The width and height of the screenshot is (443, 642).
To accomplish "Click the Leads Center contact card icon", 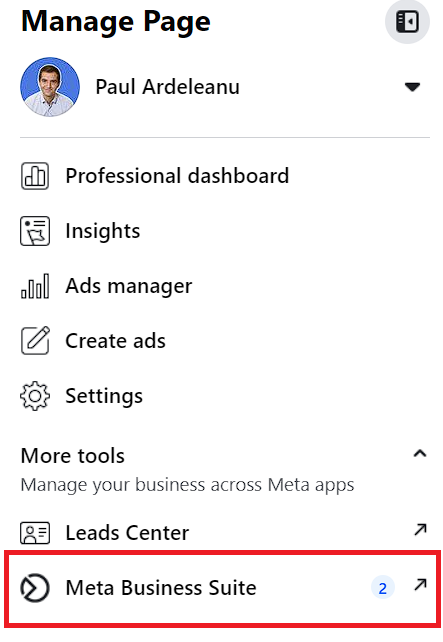I will (35, 533).
